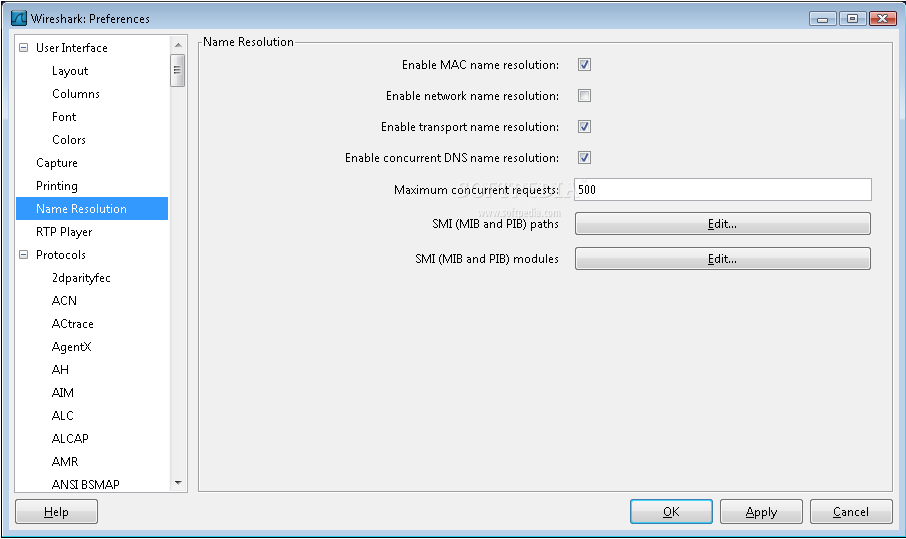Click the tree scrollbar down arrow
Viewport: 906px width, 539px height.
178,483
